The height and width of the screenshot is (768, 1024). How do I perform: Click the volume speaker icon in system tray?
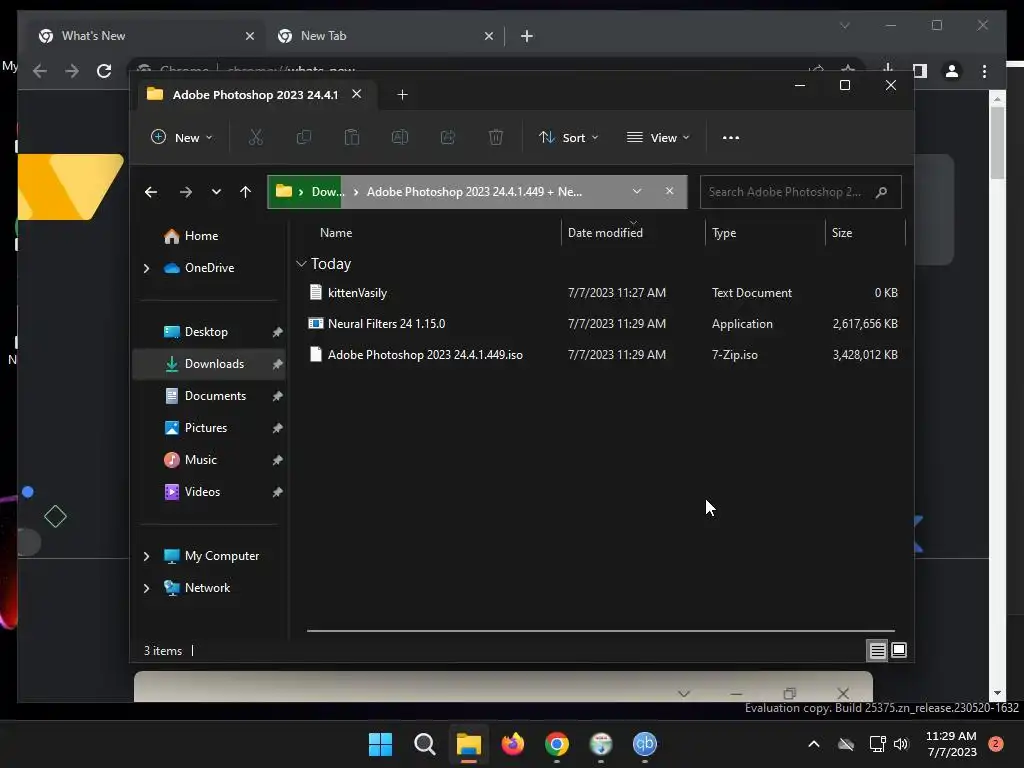click(x=901, y=744)
